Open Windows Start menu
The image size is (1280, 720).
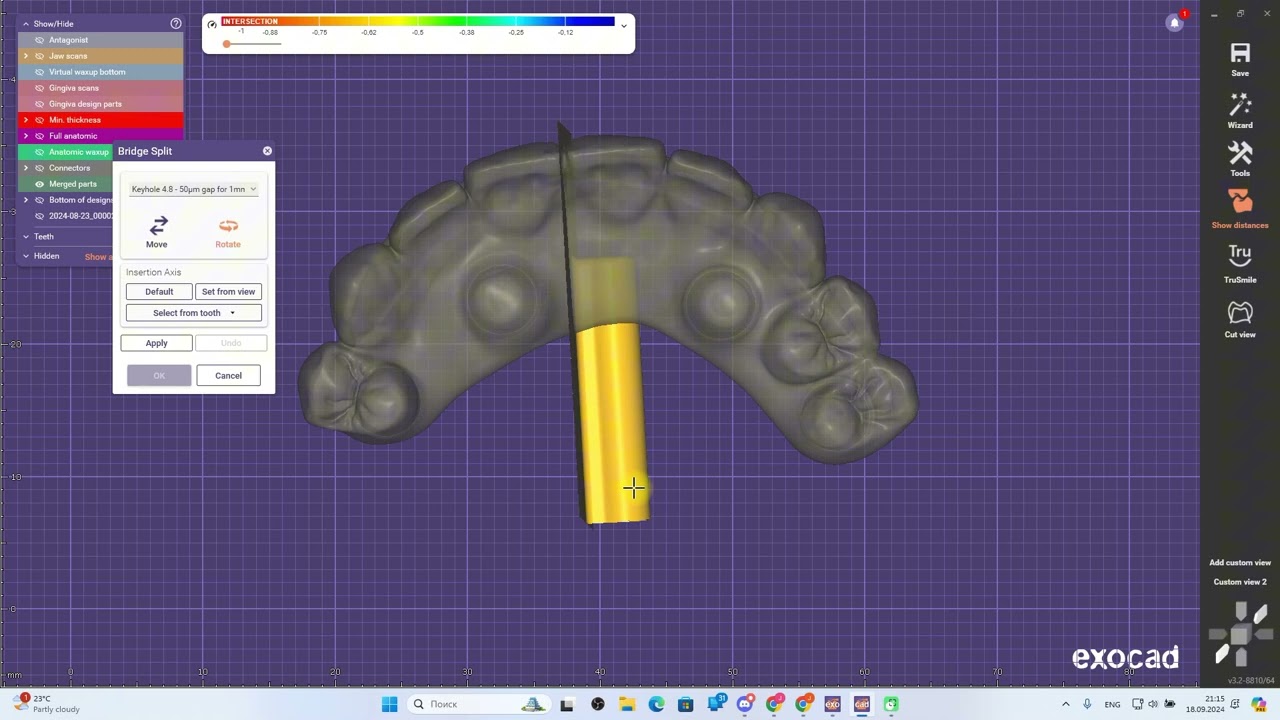pyautogui.click(x=389, y=704)
